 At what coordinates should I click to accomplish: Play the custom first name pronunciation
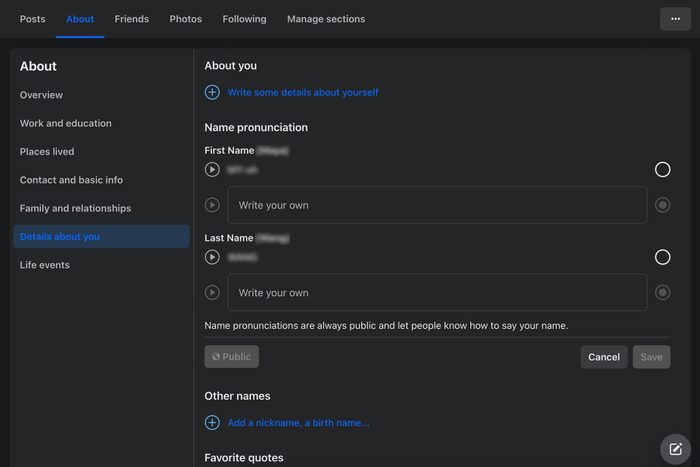pos(212,205)
